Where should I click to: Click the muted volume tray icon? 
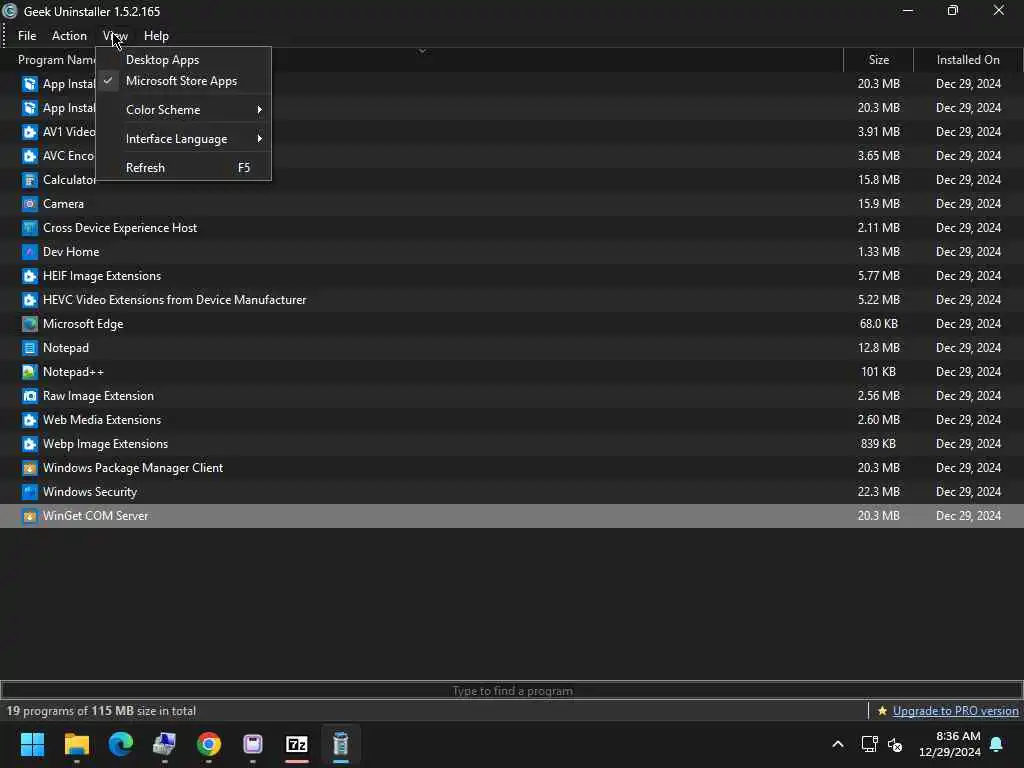(895, 744)
